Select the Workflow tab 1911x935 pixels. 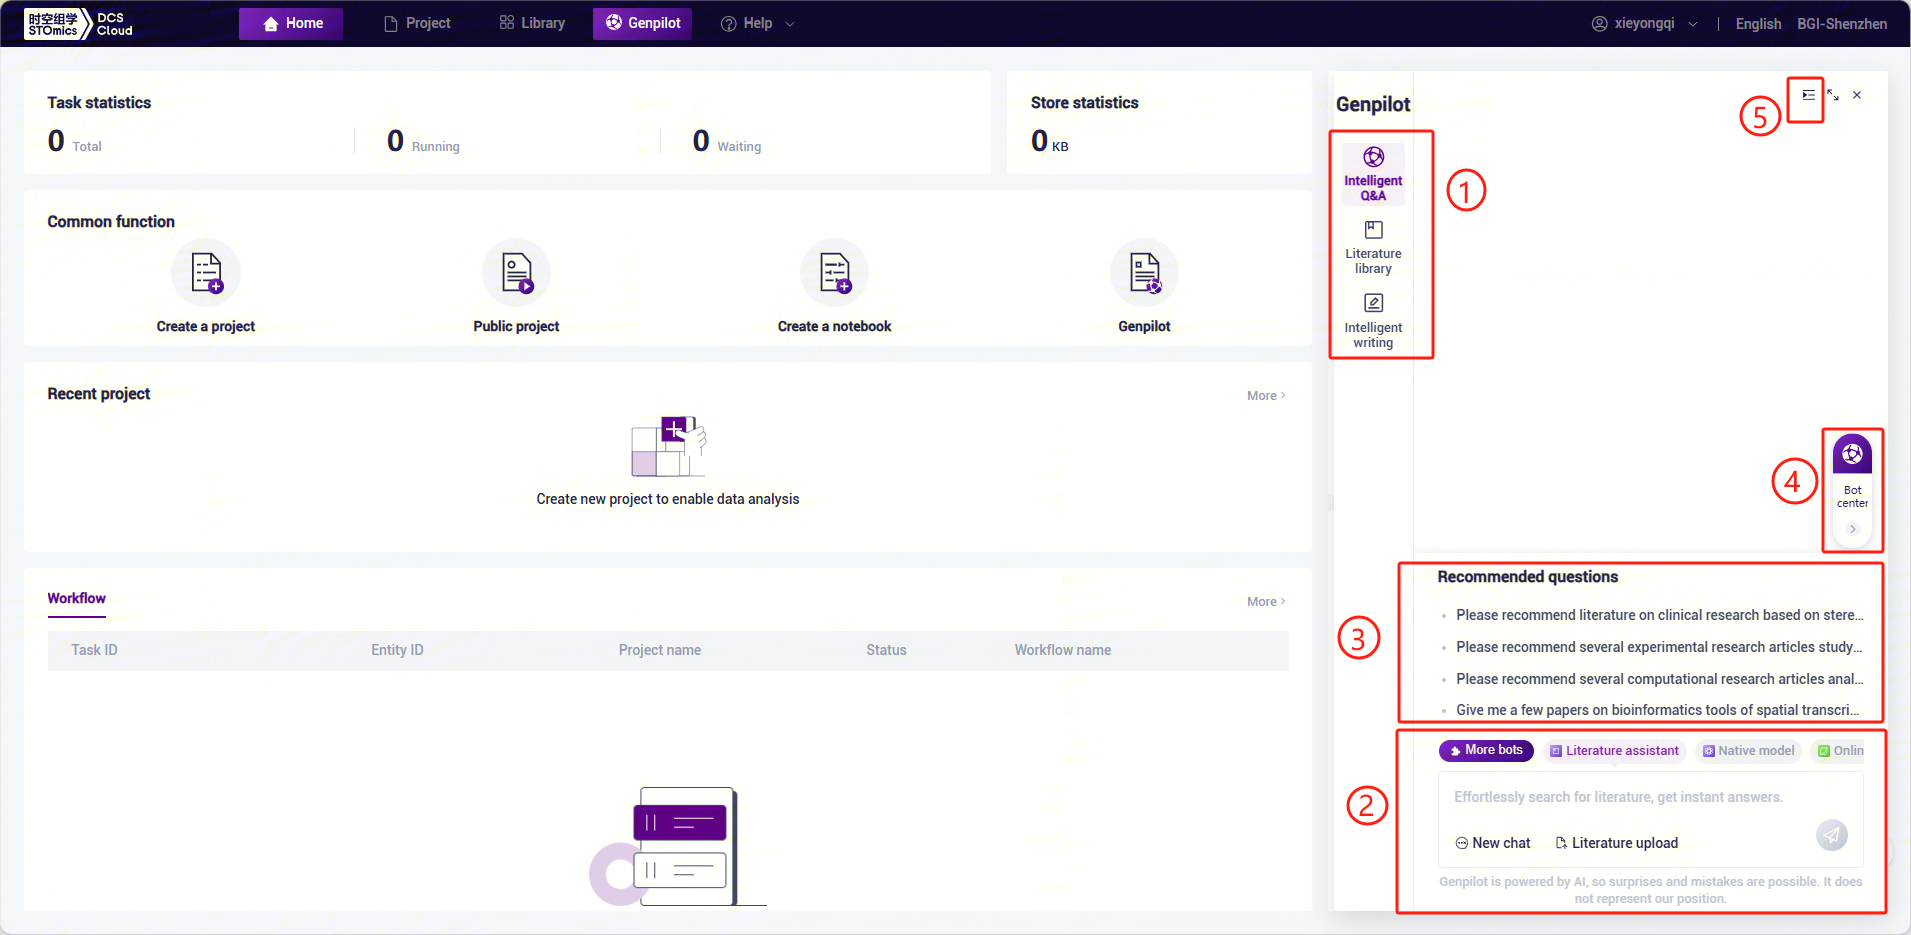77,599
